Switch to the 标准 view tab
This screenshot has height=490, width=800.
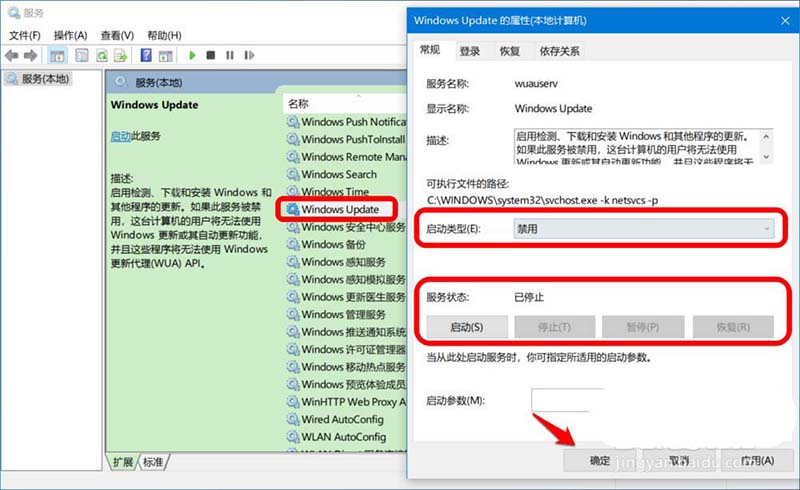pos(153,462)
